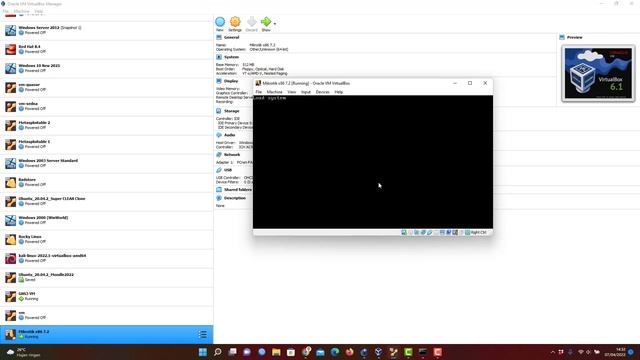Select the Windows 10 New 2021 machine
Screen dimensions: 640x360
[107, 68]
